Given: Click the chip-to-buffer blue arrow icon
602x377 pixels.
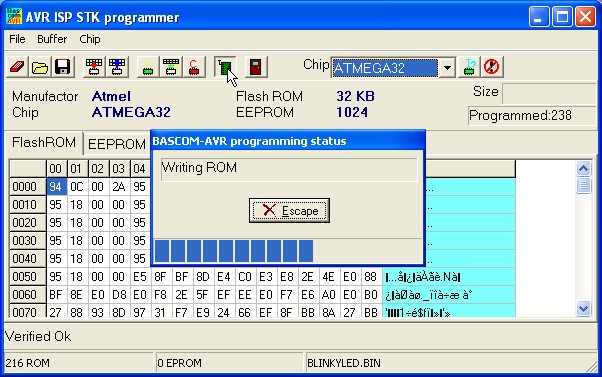Looking at the screenshot, I should click(x=117, y=67).
